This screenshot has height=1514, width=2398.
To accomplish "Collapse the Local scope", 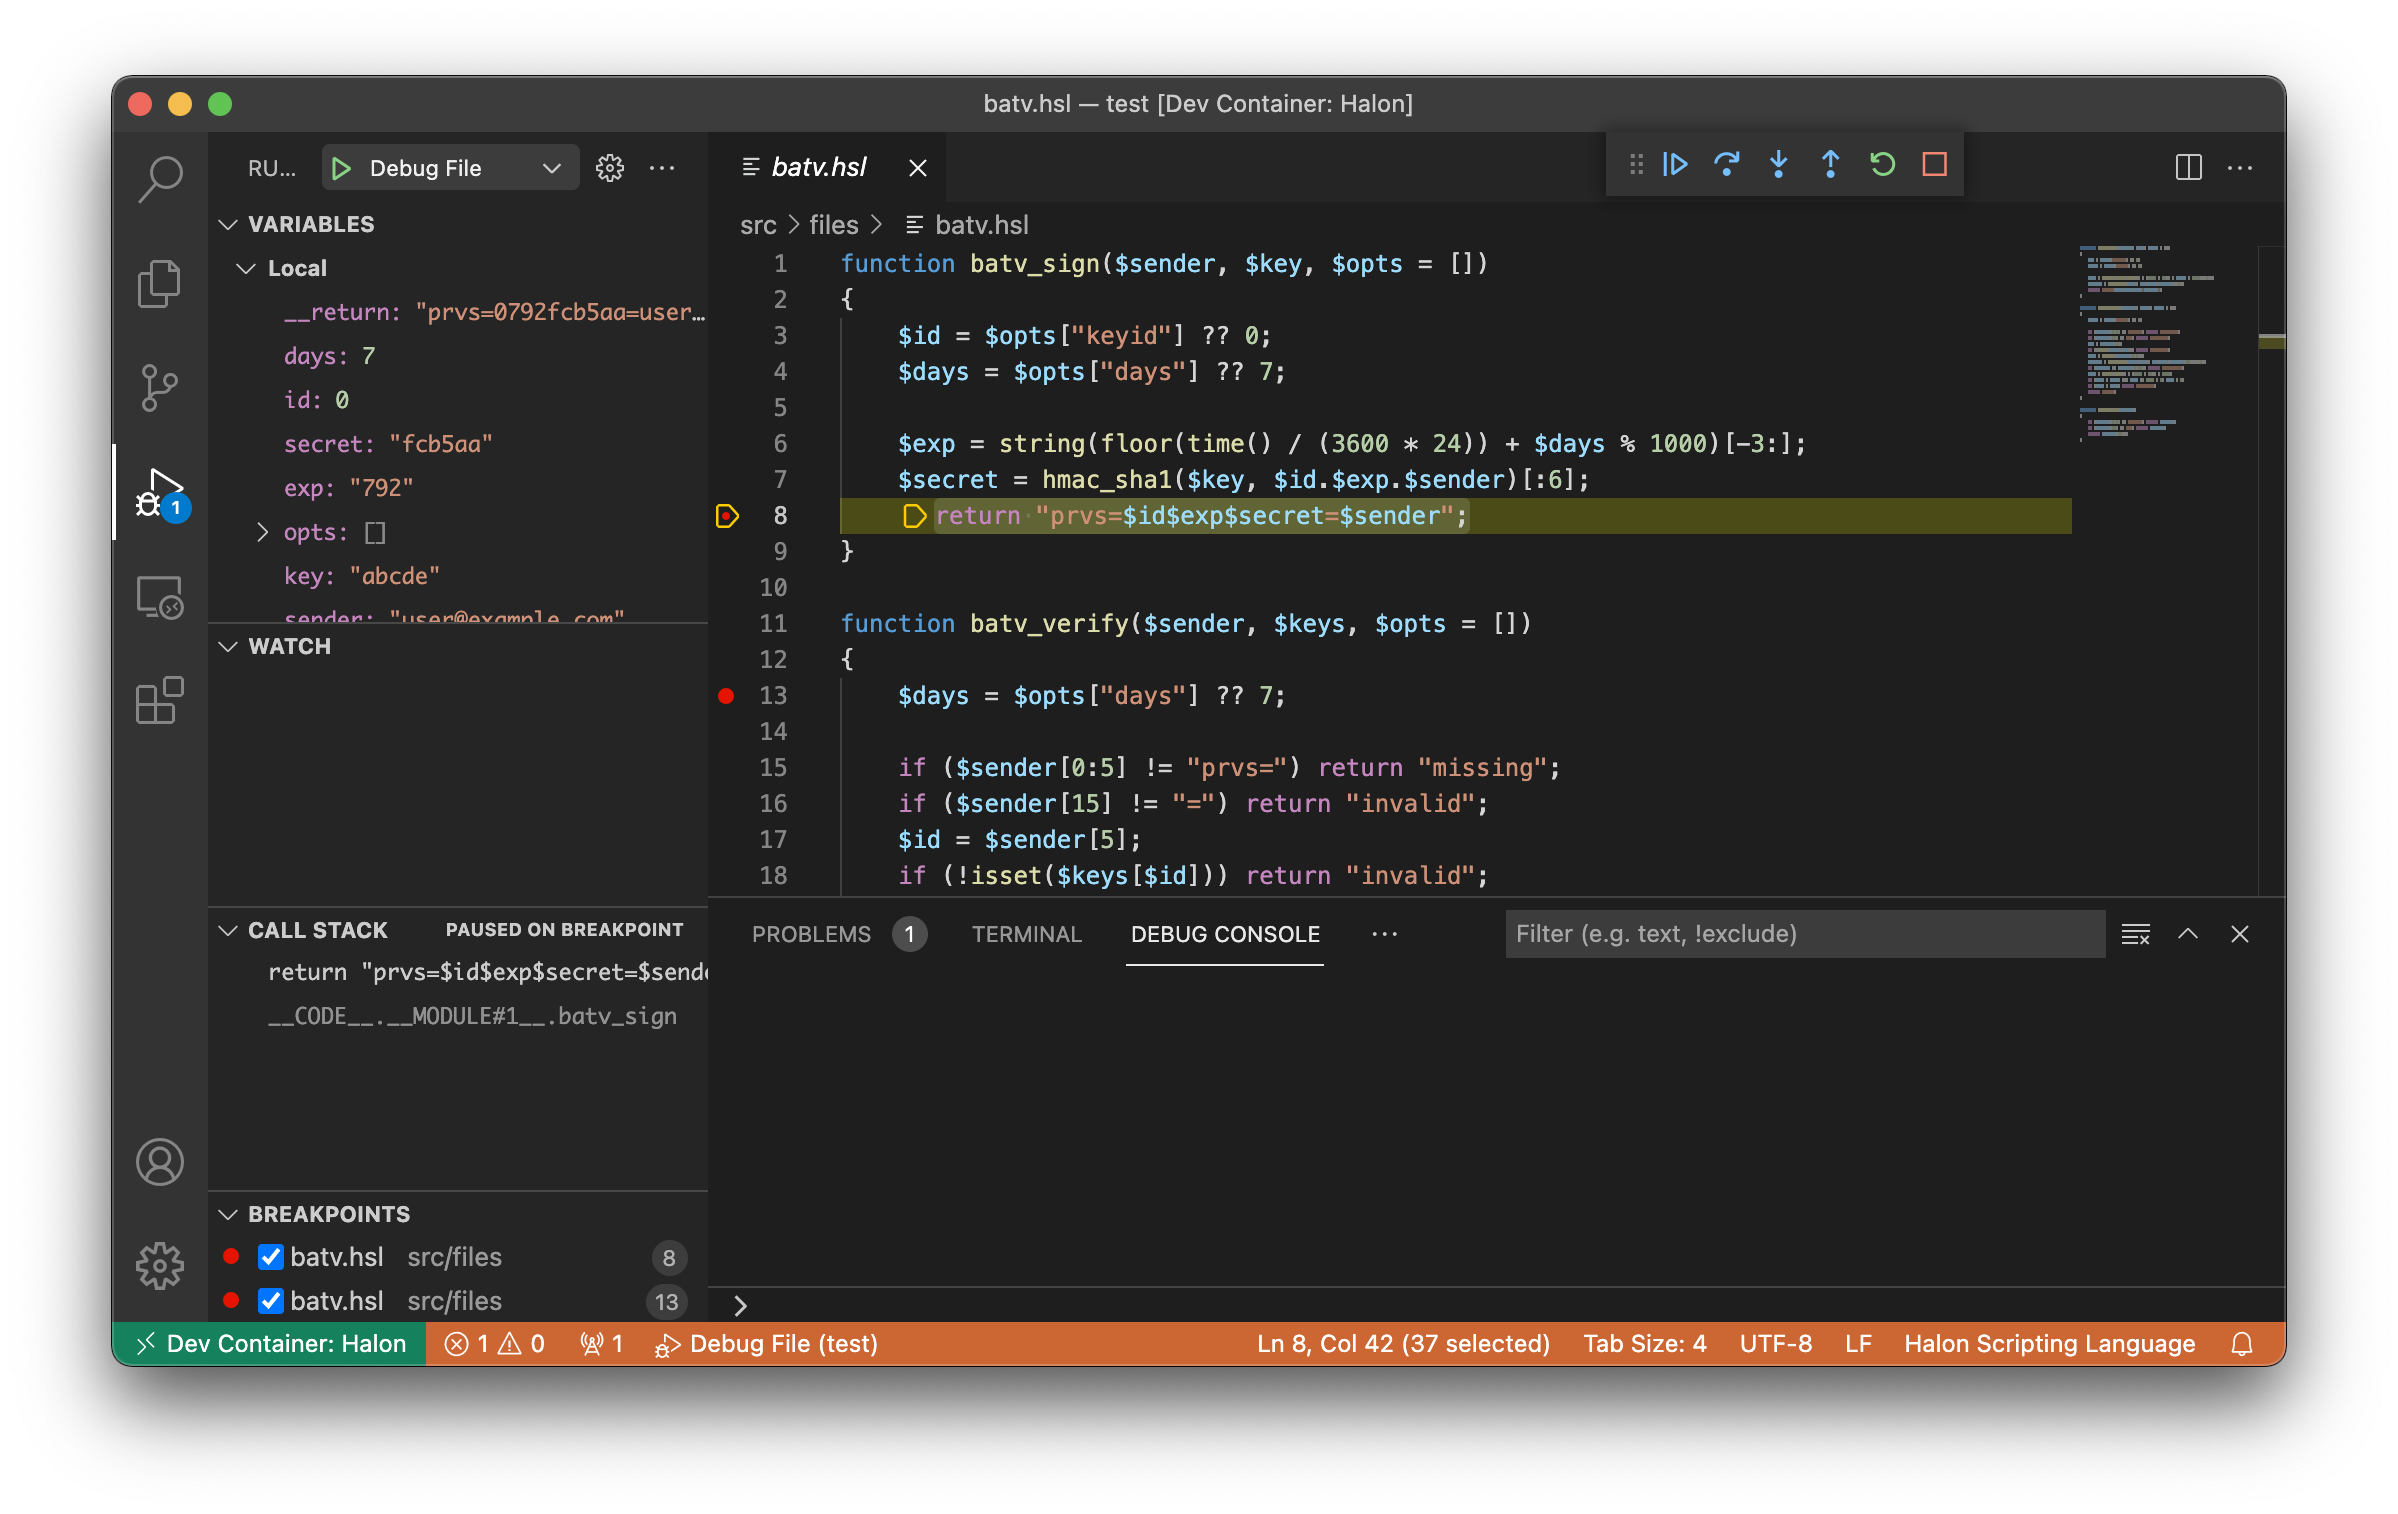I will [x=246, y=268].
